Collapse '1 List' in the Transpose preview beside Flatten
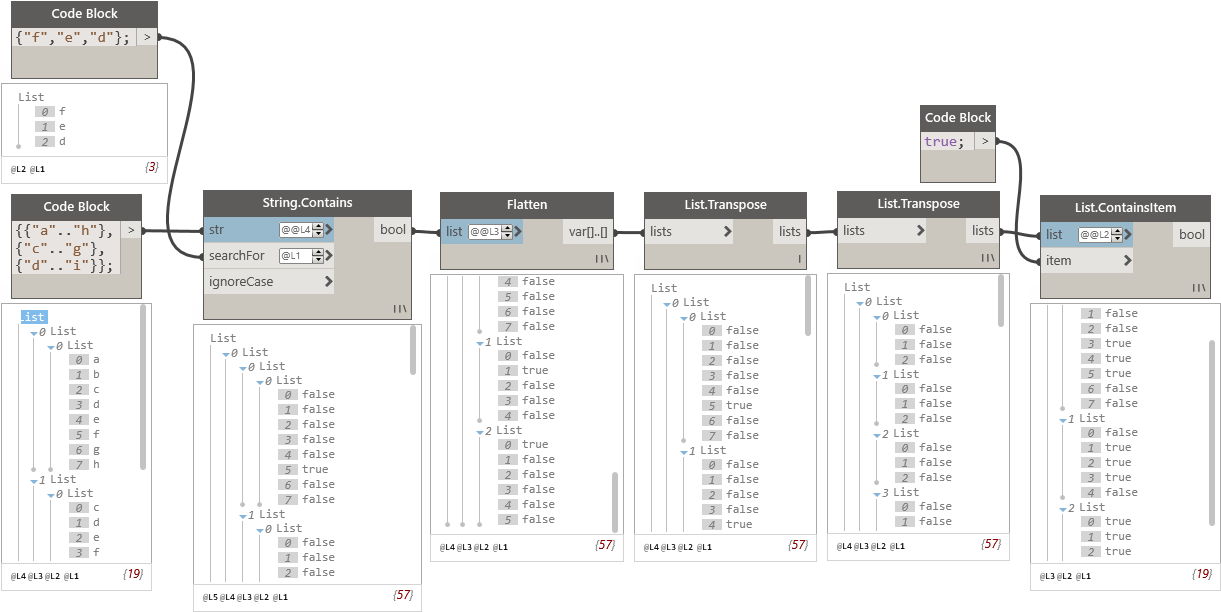 pos(682,451)
